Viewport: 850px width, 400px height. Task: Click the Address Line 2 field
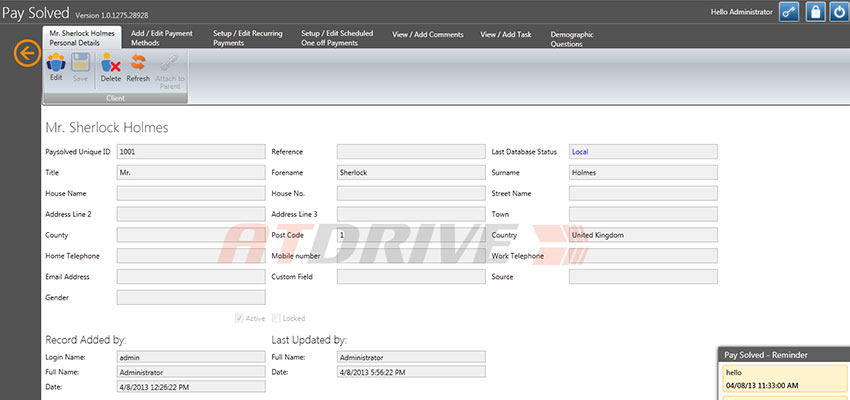[191, 214]
